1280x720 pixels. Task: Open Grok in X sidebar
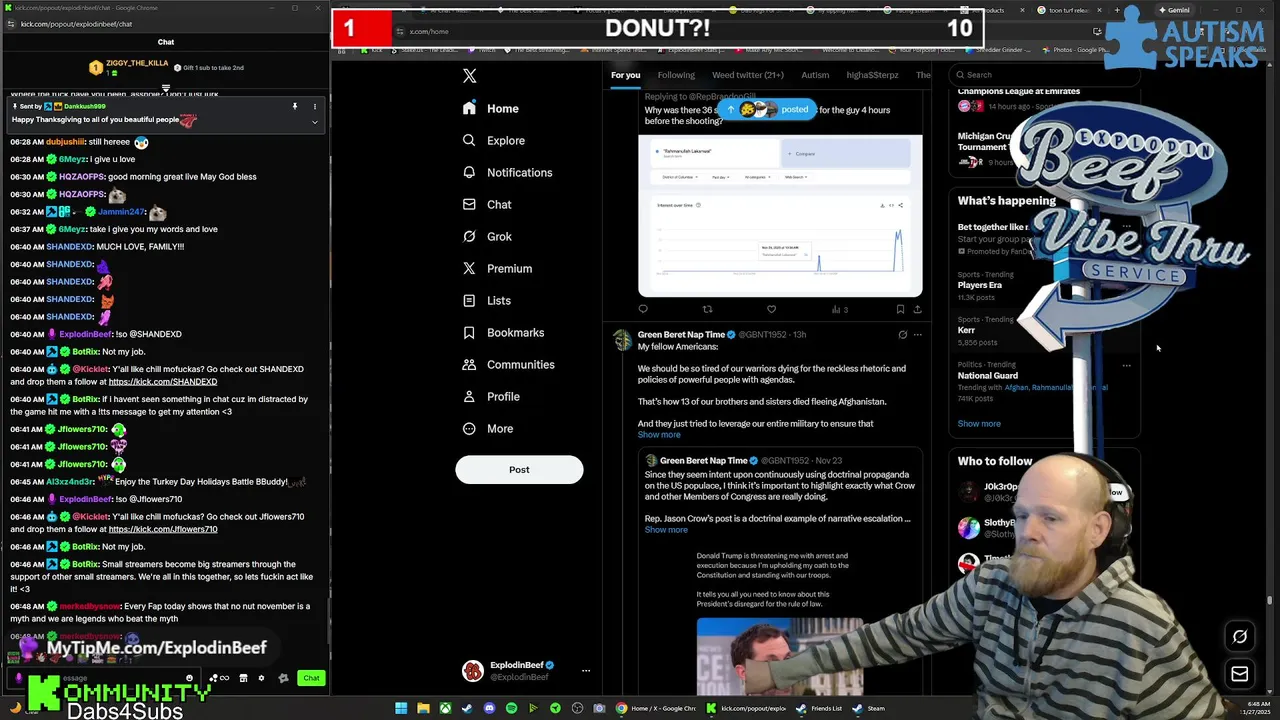point(487,236)
